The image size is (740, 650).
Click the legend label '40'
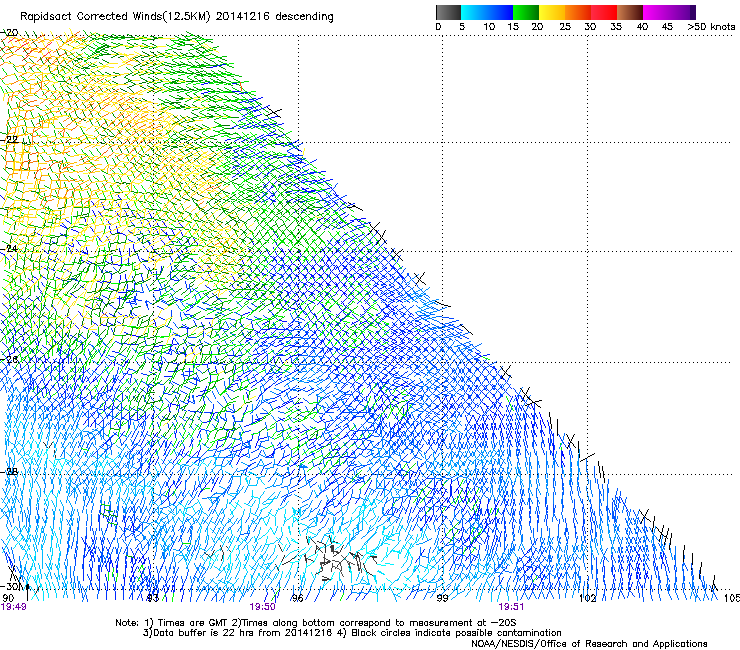(642, 27)
